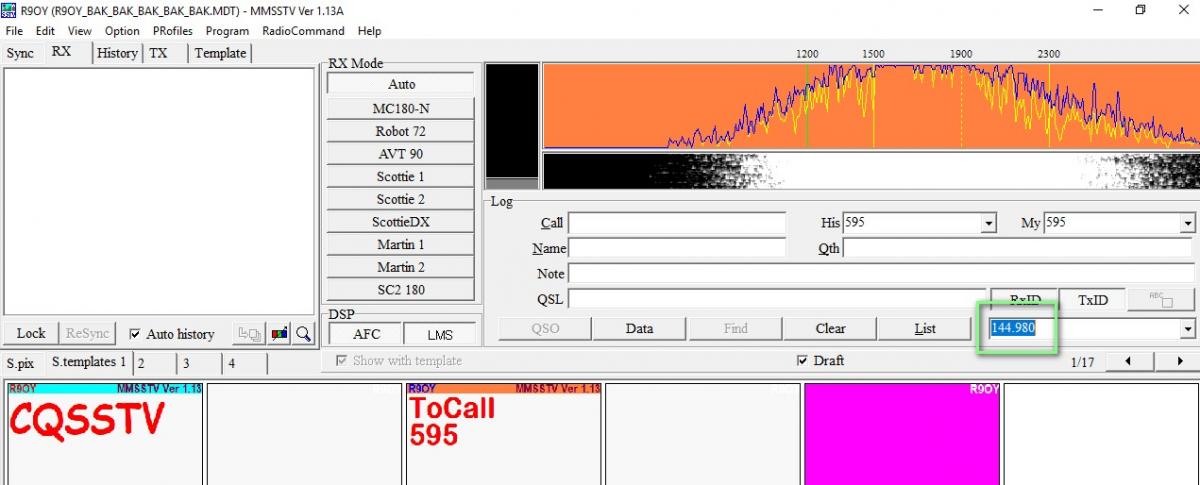Go to previous template page arrow
1200x485 pixels.
click(x=1129, y=361)
